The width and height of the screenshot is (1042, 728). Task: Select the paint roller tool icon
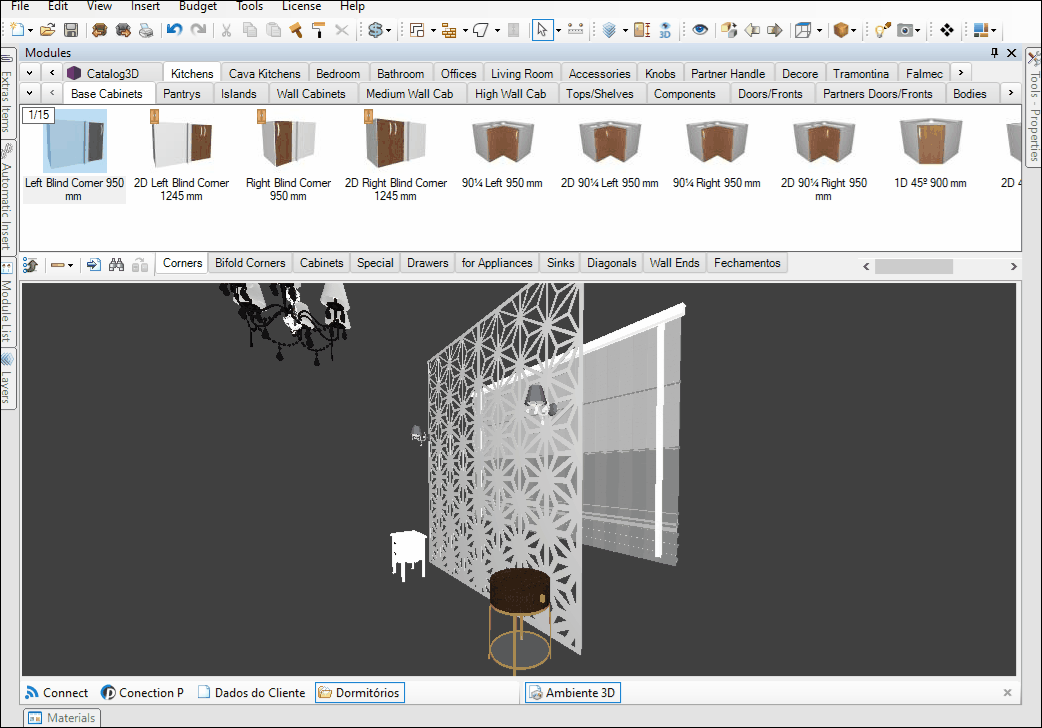318,30
